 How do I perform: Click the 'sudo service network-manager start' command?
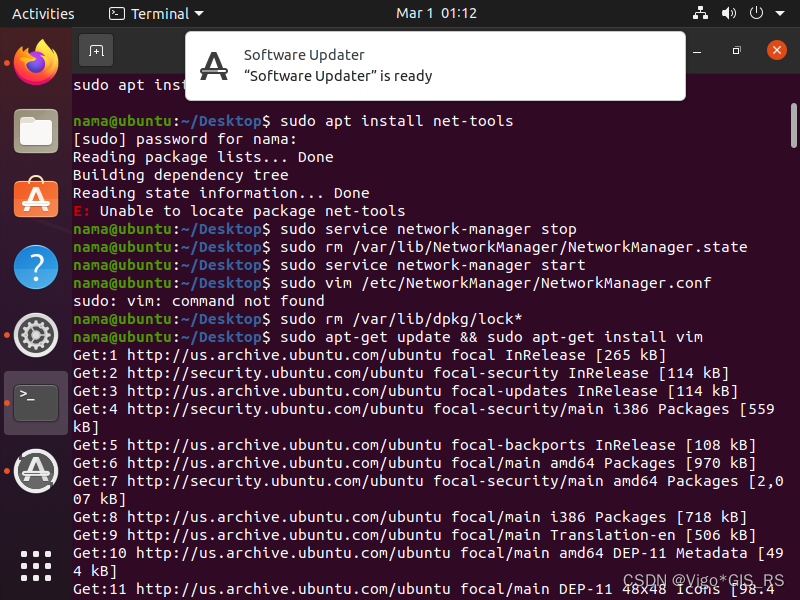click(433, 265)
